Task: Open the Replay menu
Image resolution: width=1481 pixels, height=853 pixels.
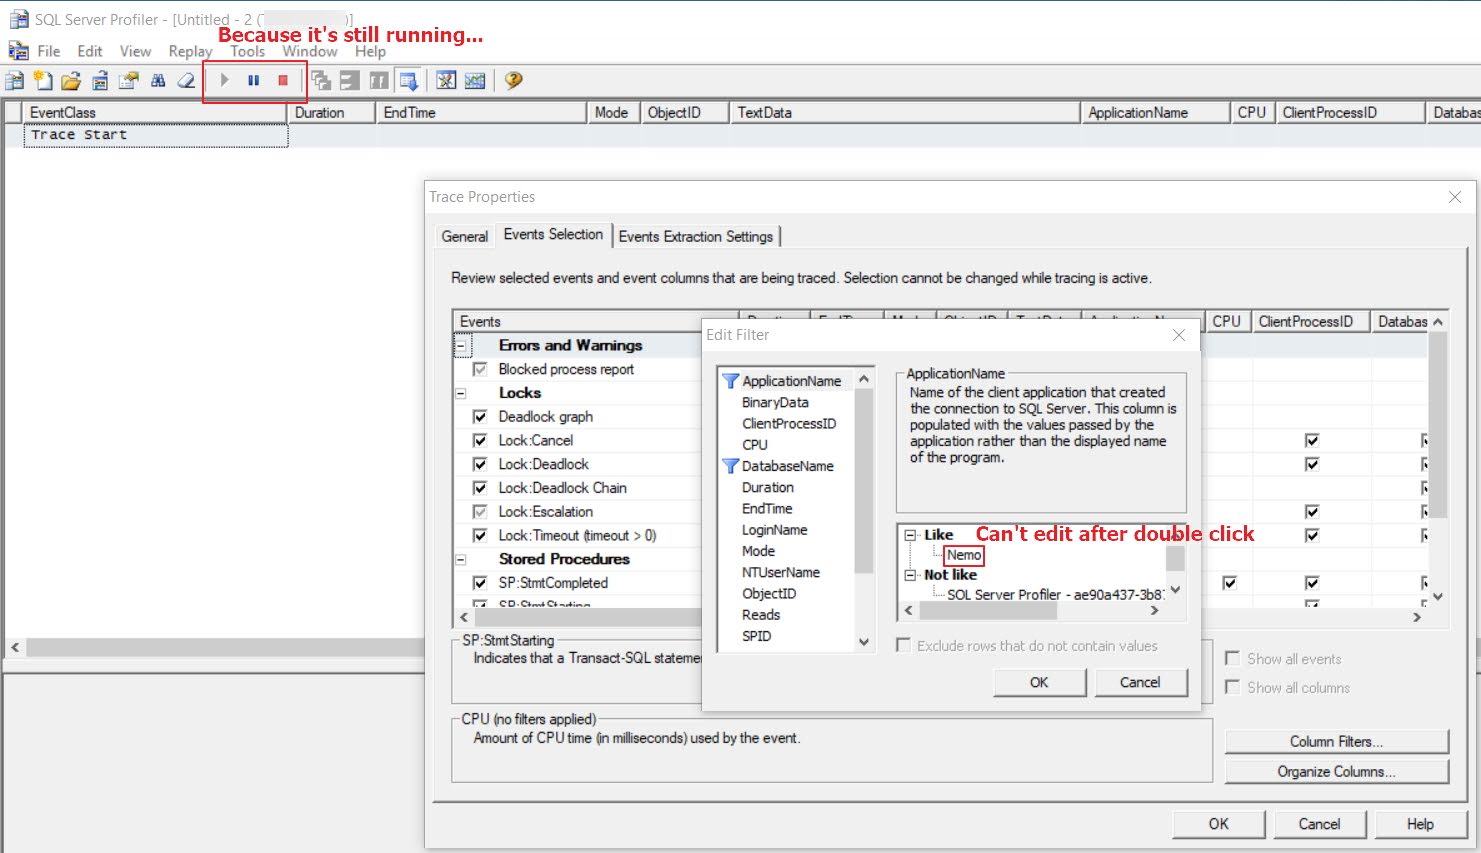Action: (190, 51)
